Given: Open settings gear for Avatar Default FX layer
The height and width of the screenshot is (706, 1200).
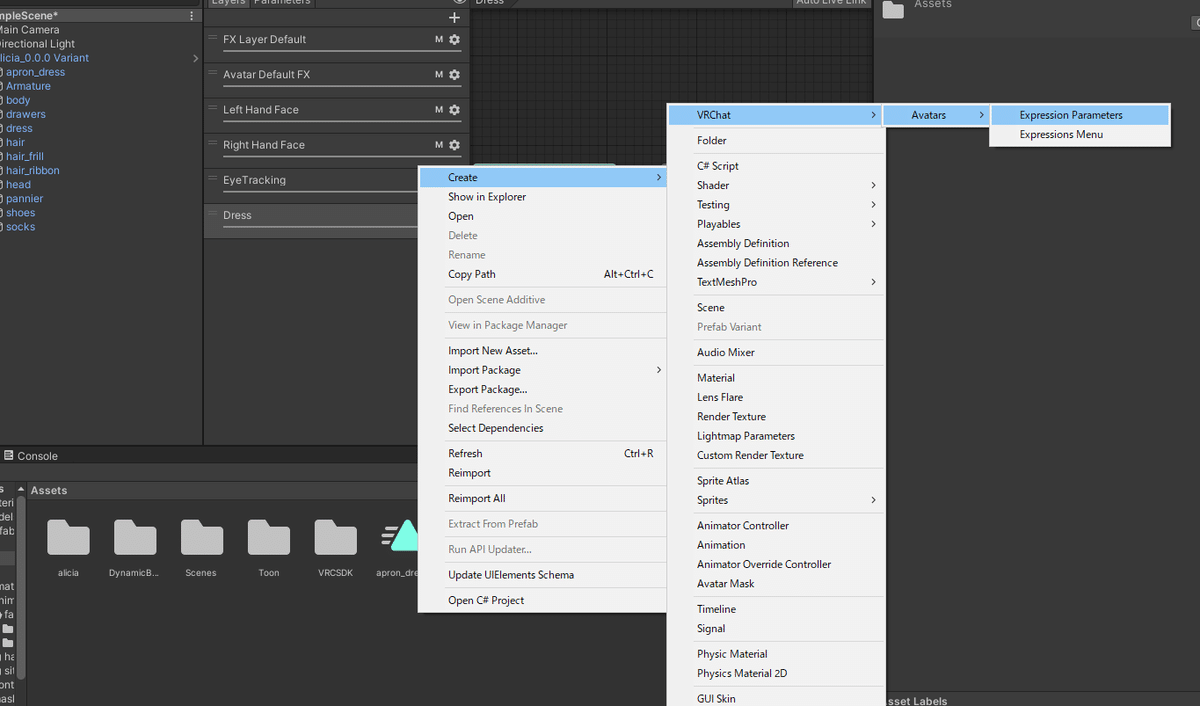Looking at the screenshot, I should pyautogui.click(x=454, y=75).
